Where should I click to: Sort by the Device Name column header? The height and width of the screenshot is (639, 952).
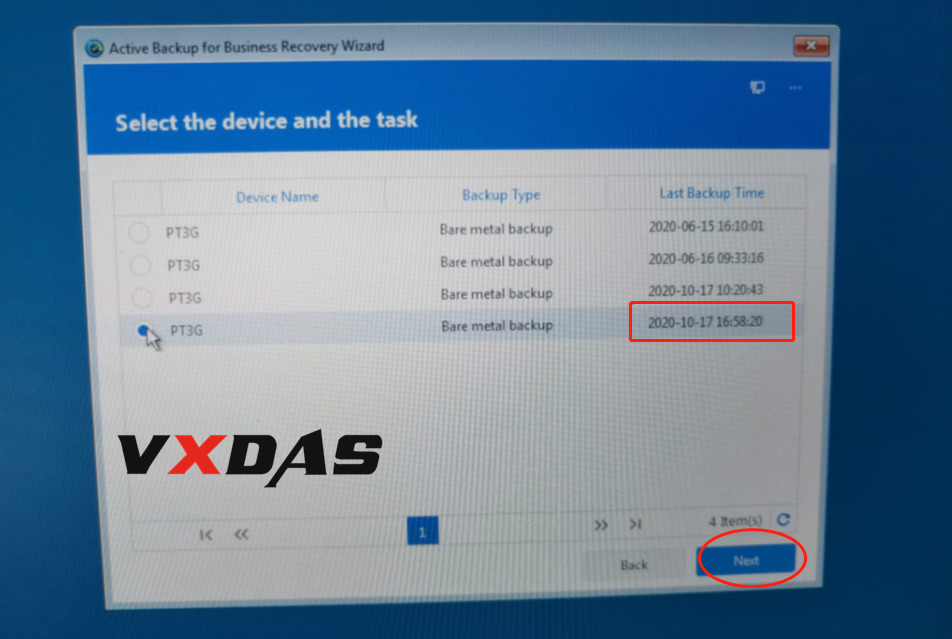277,197
